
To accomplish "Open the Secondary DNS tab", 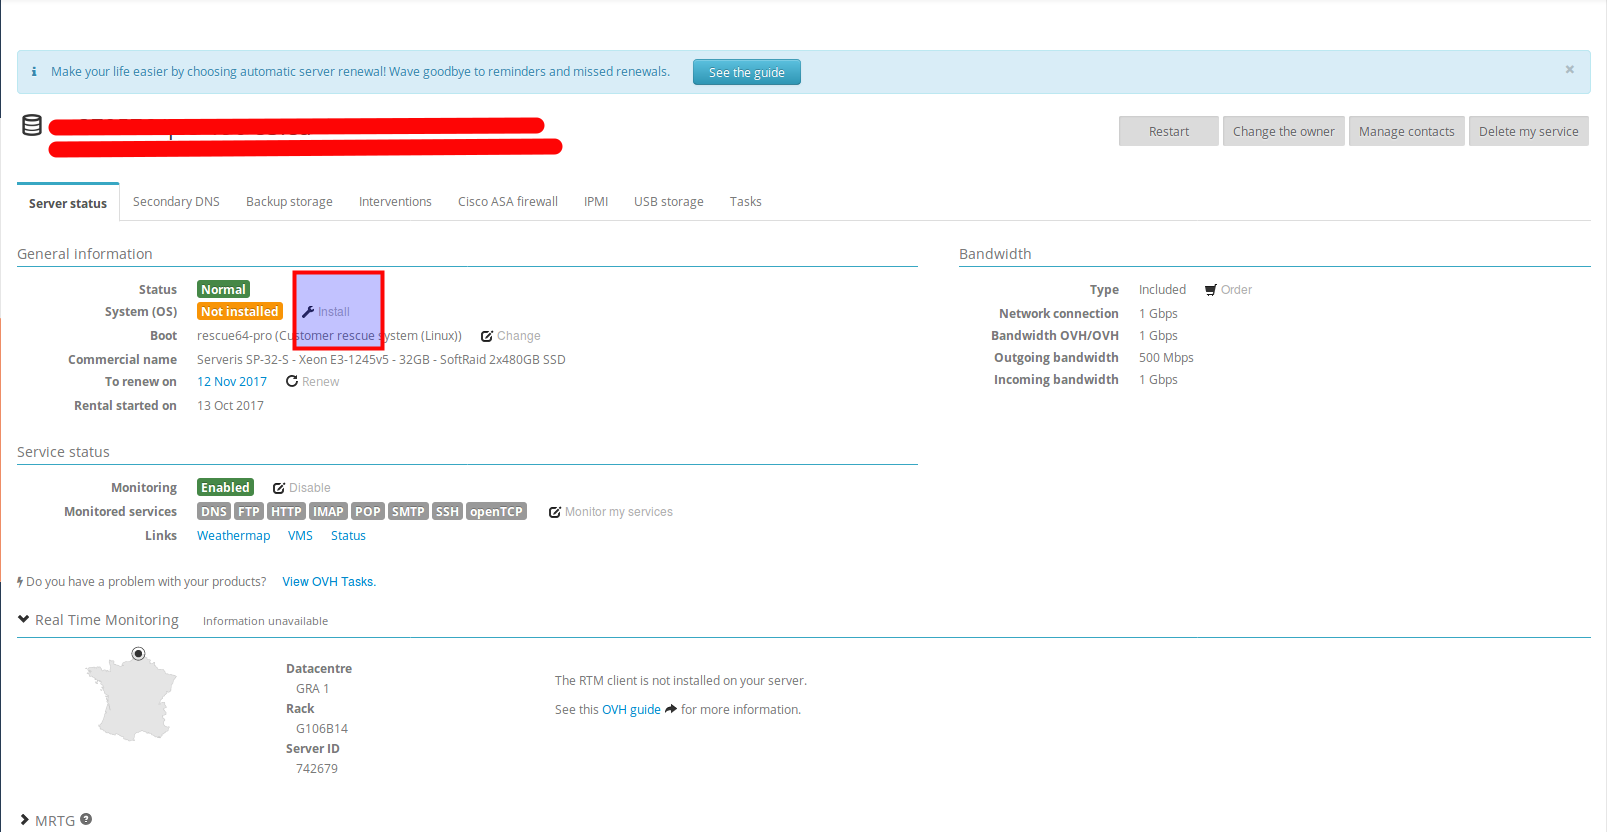I will [x=176, y=202].
